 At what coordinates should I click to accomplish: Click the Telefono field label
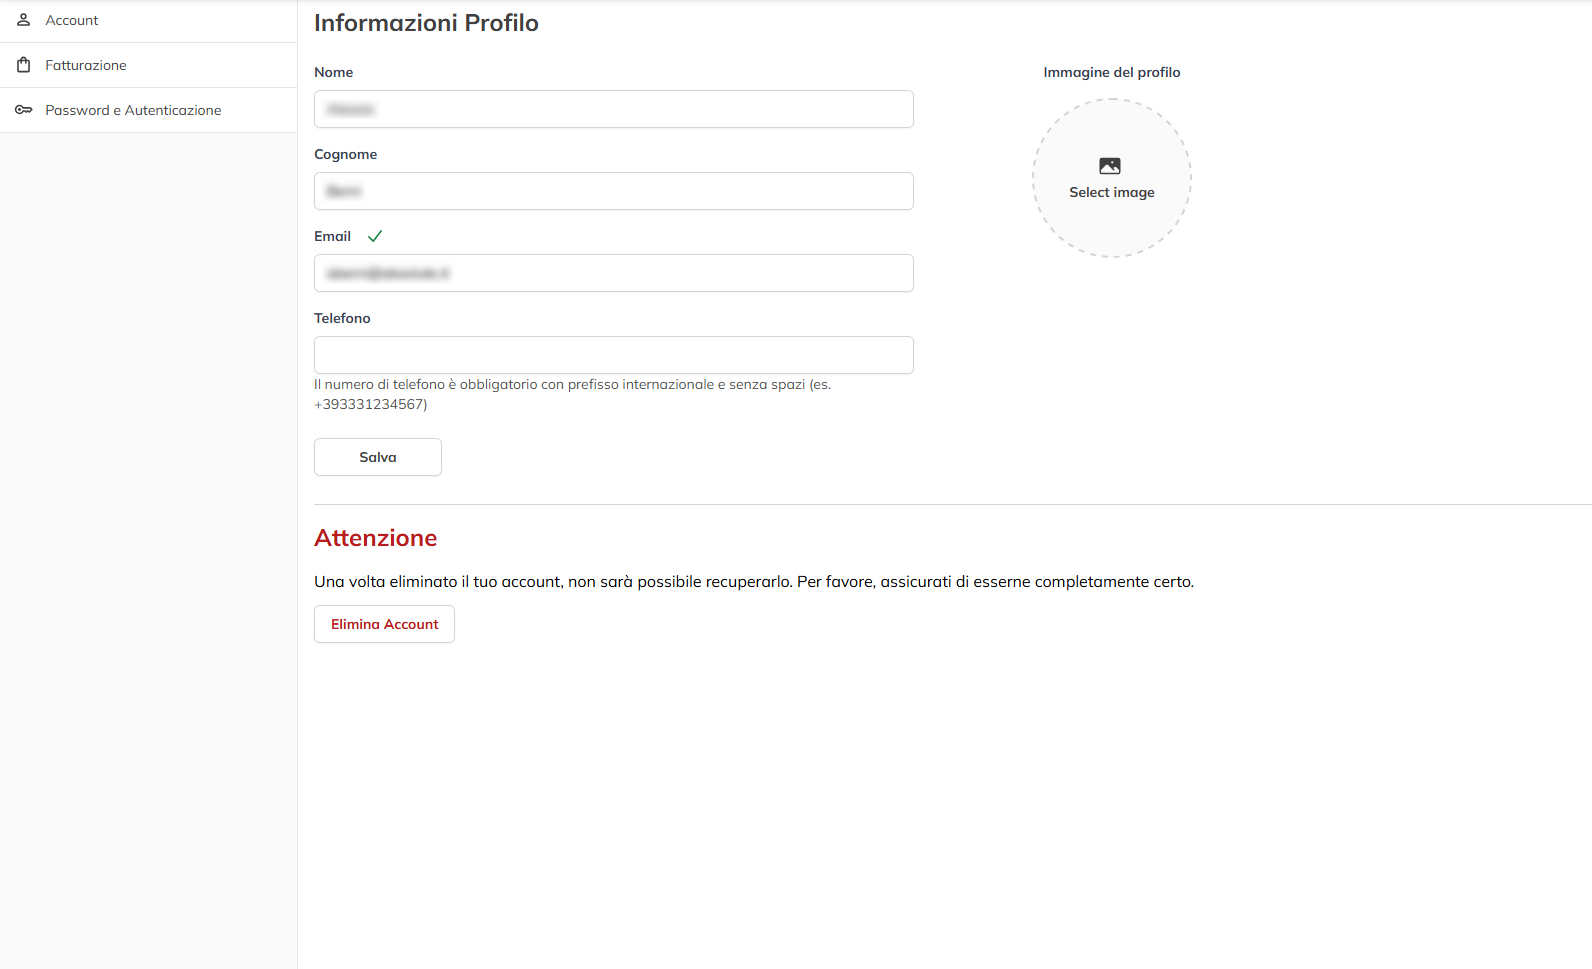click(342, 318)
